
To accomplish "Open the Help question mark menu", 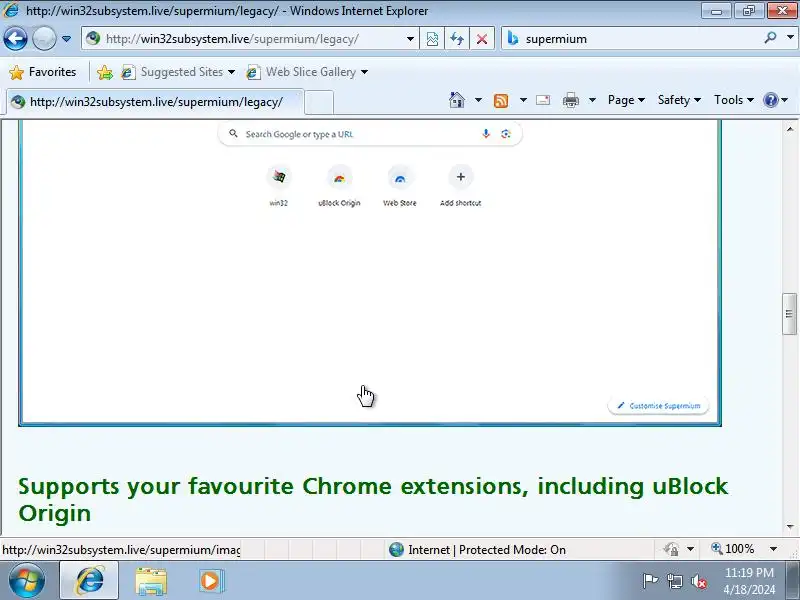I will click(776, 100).
